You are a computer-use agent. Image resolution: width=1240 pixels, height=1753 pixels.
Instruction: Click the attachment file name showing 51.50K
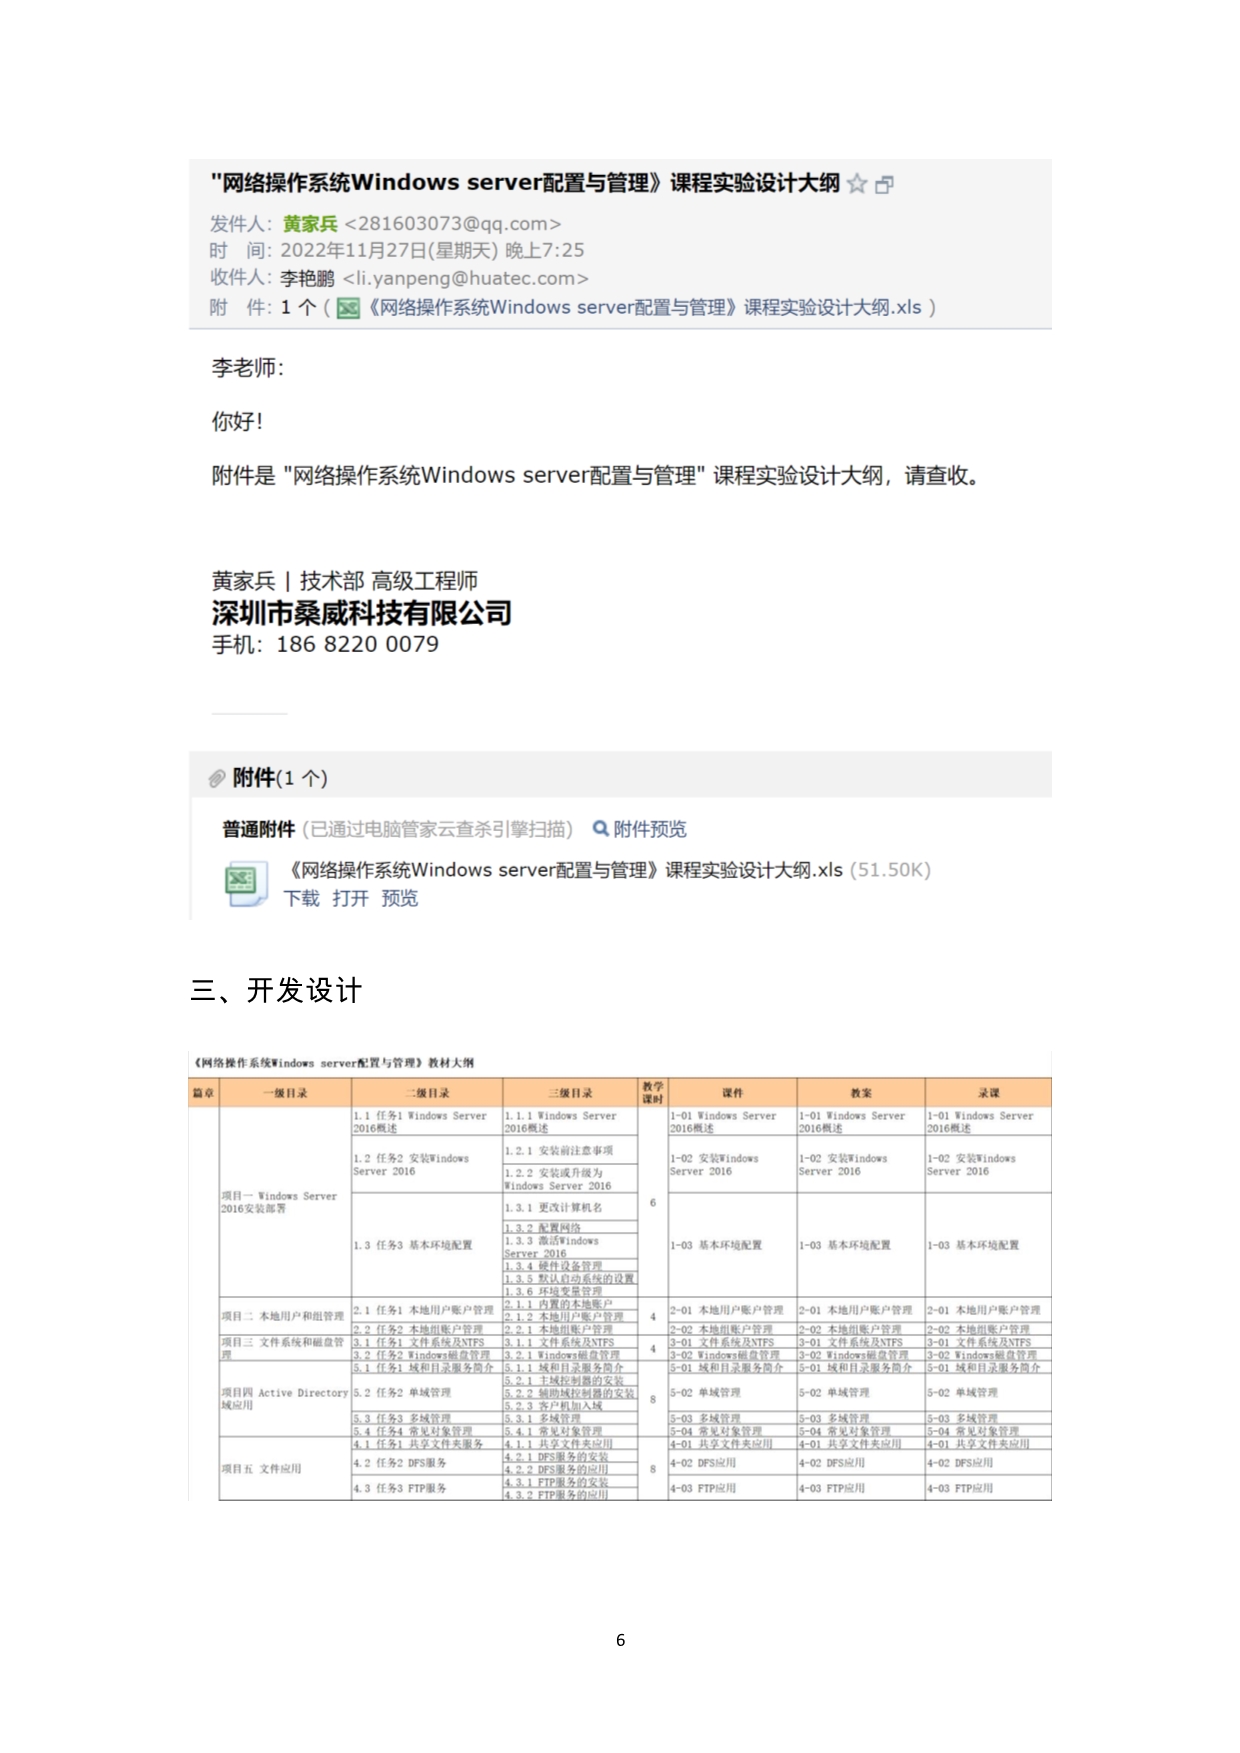click(x=566, y=870)
